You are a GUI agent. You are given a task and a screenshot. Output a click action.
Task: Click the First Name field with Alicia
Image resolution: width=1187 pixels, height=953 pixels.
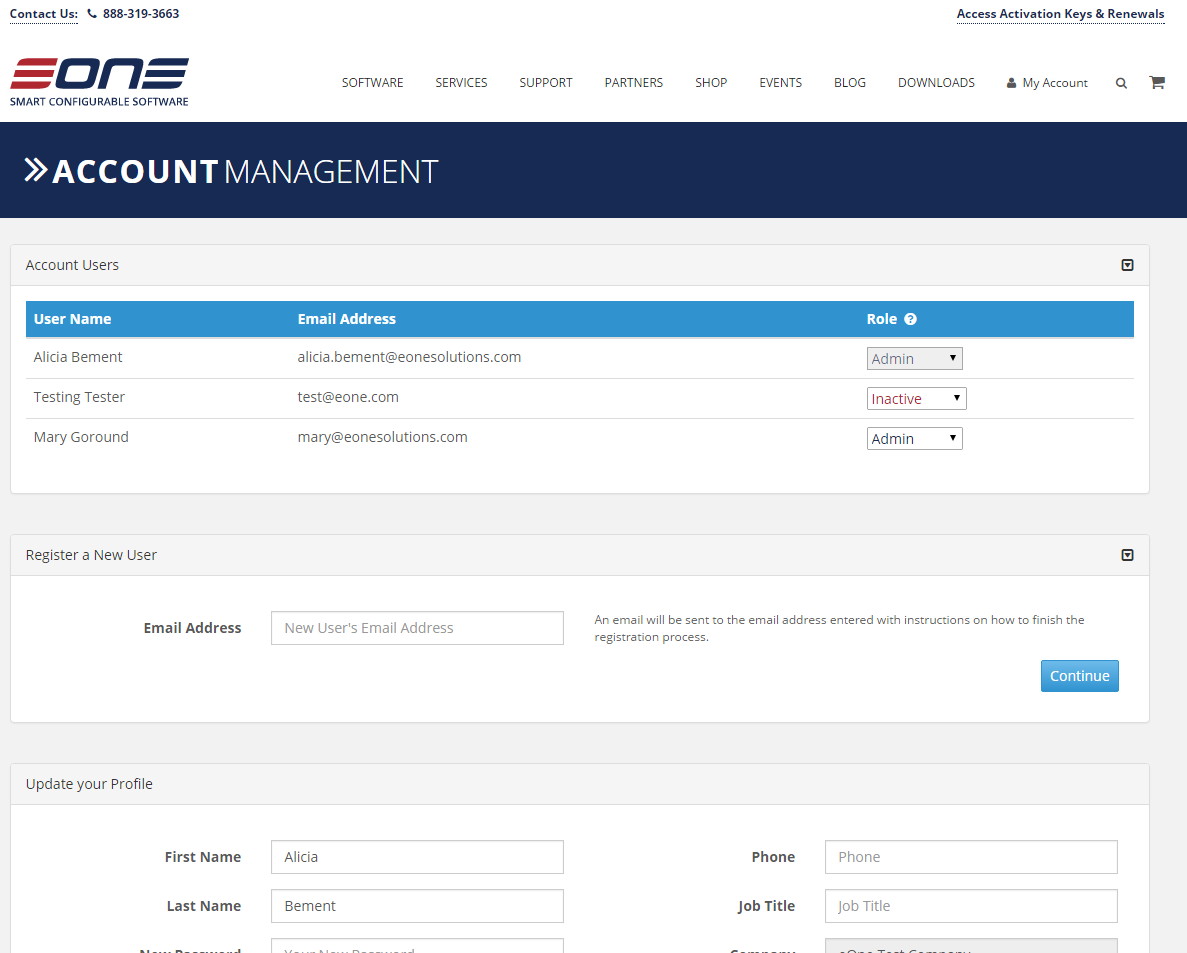tap(417, 857)
